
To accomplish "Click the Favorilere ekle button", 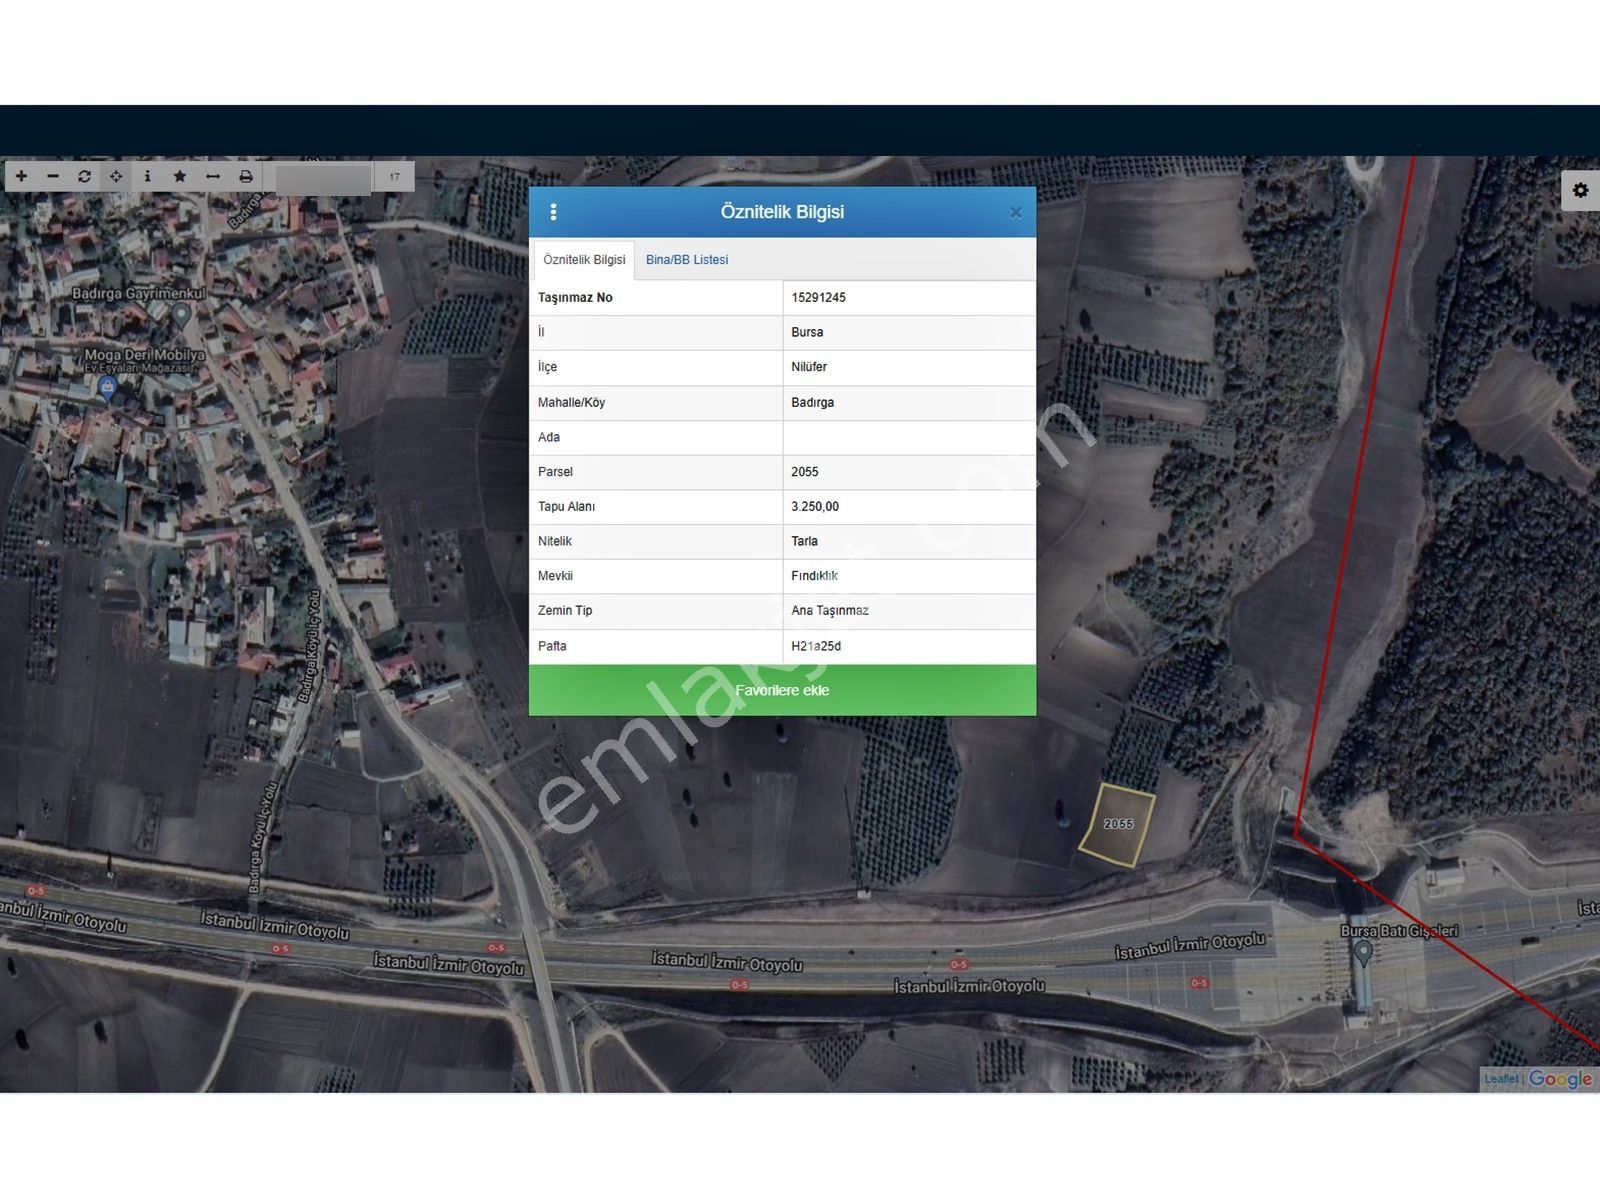I will (x=782, y=690).
